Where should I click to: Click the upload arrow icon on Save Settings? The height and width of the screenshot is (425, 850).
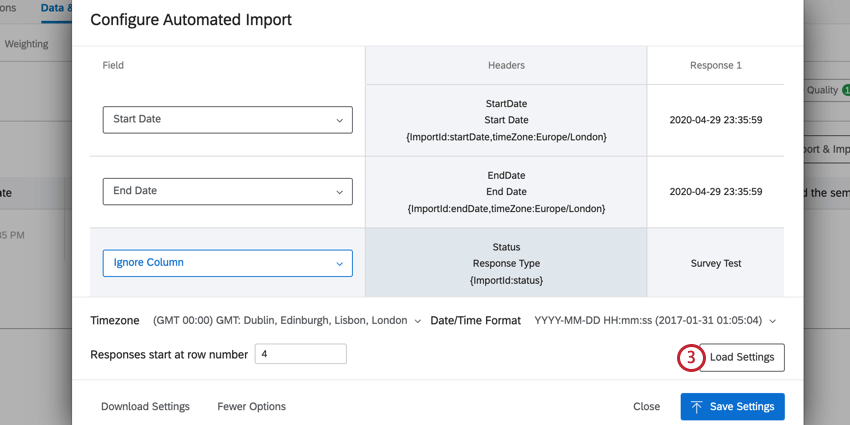coord(697,407)
